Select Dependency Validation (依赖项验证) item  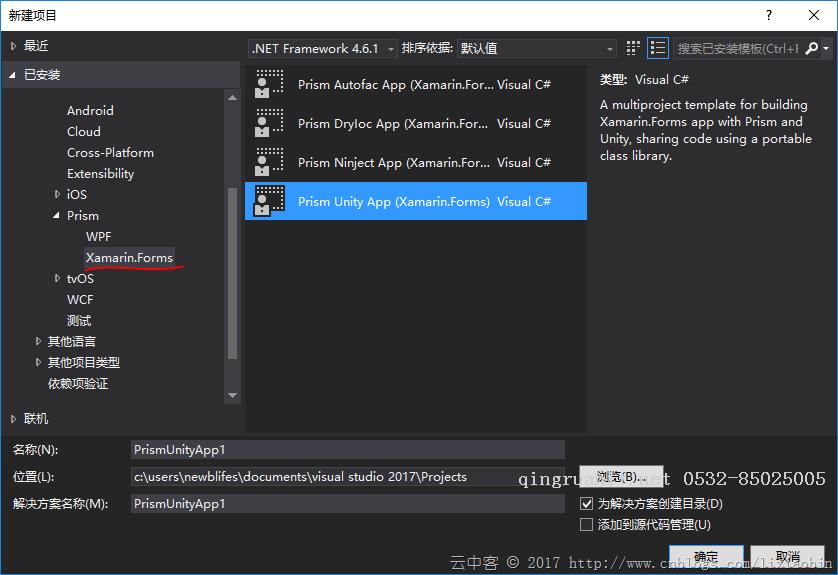pyautogui.click(x=78, y=383)
